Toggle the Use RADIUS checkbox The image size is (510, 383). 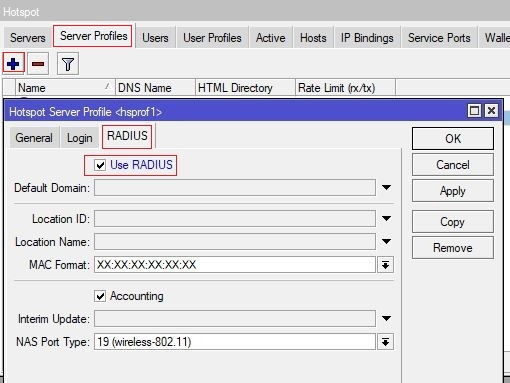(x=100, y=165)
